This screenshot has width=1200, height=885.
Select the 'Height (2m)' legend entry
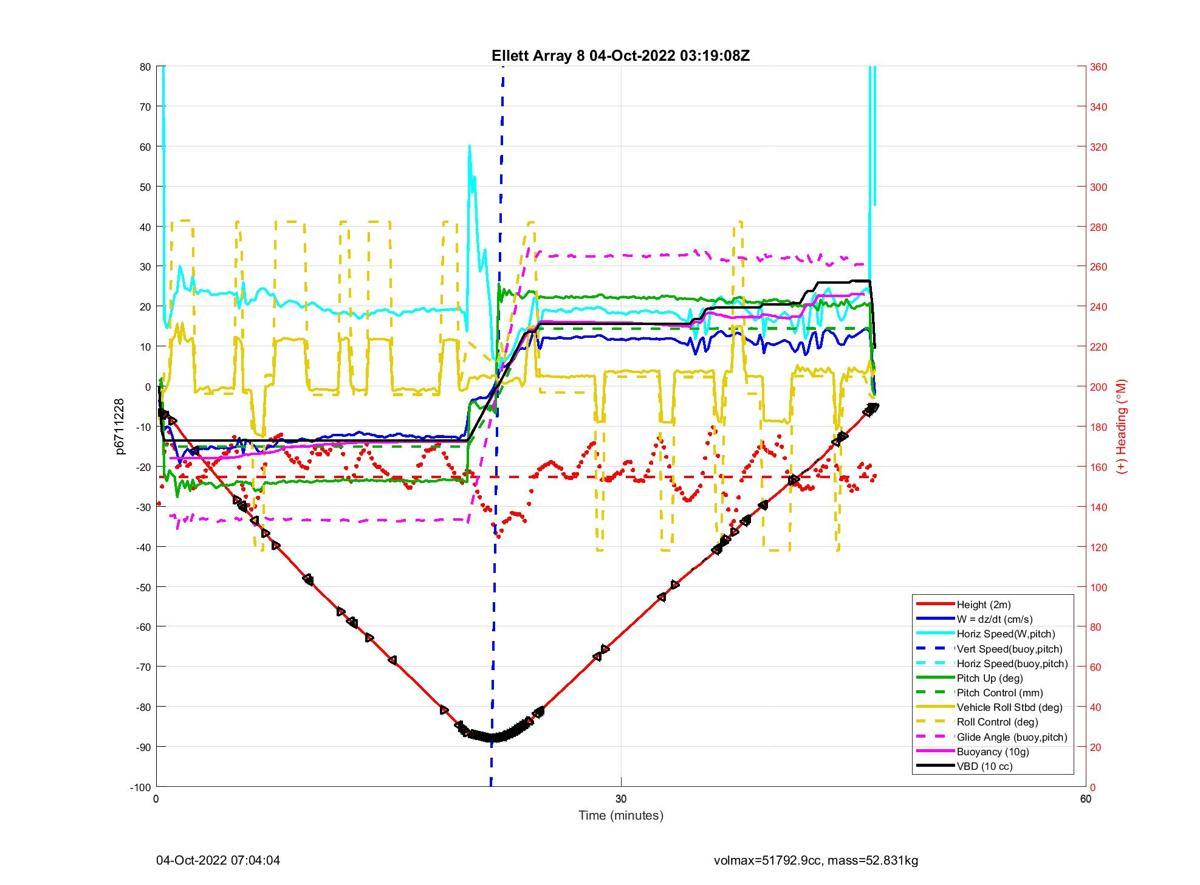[984, 604]
